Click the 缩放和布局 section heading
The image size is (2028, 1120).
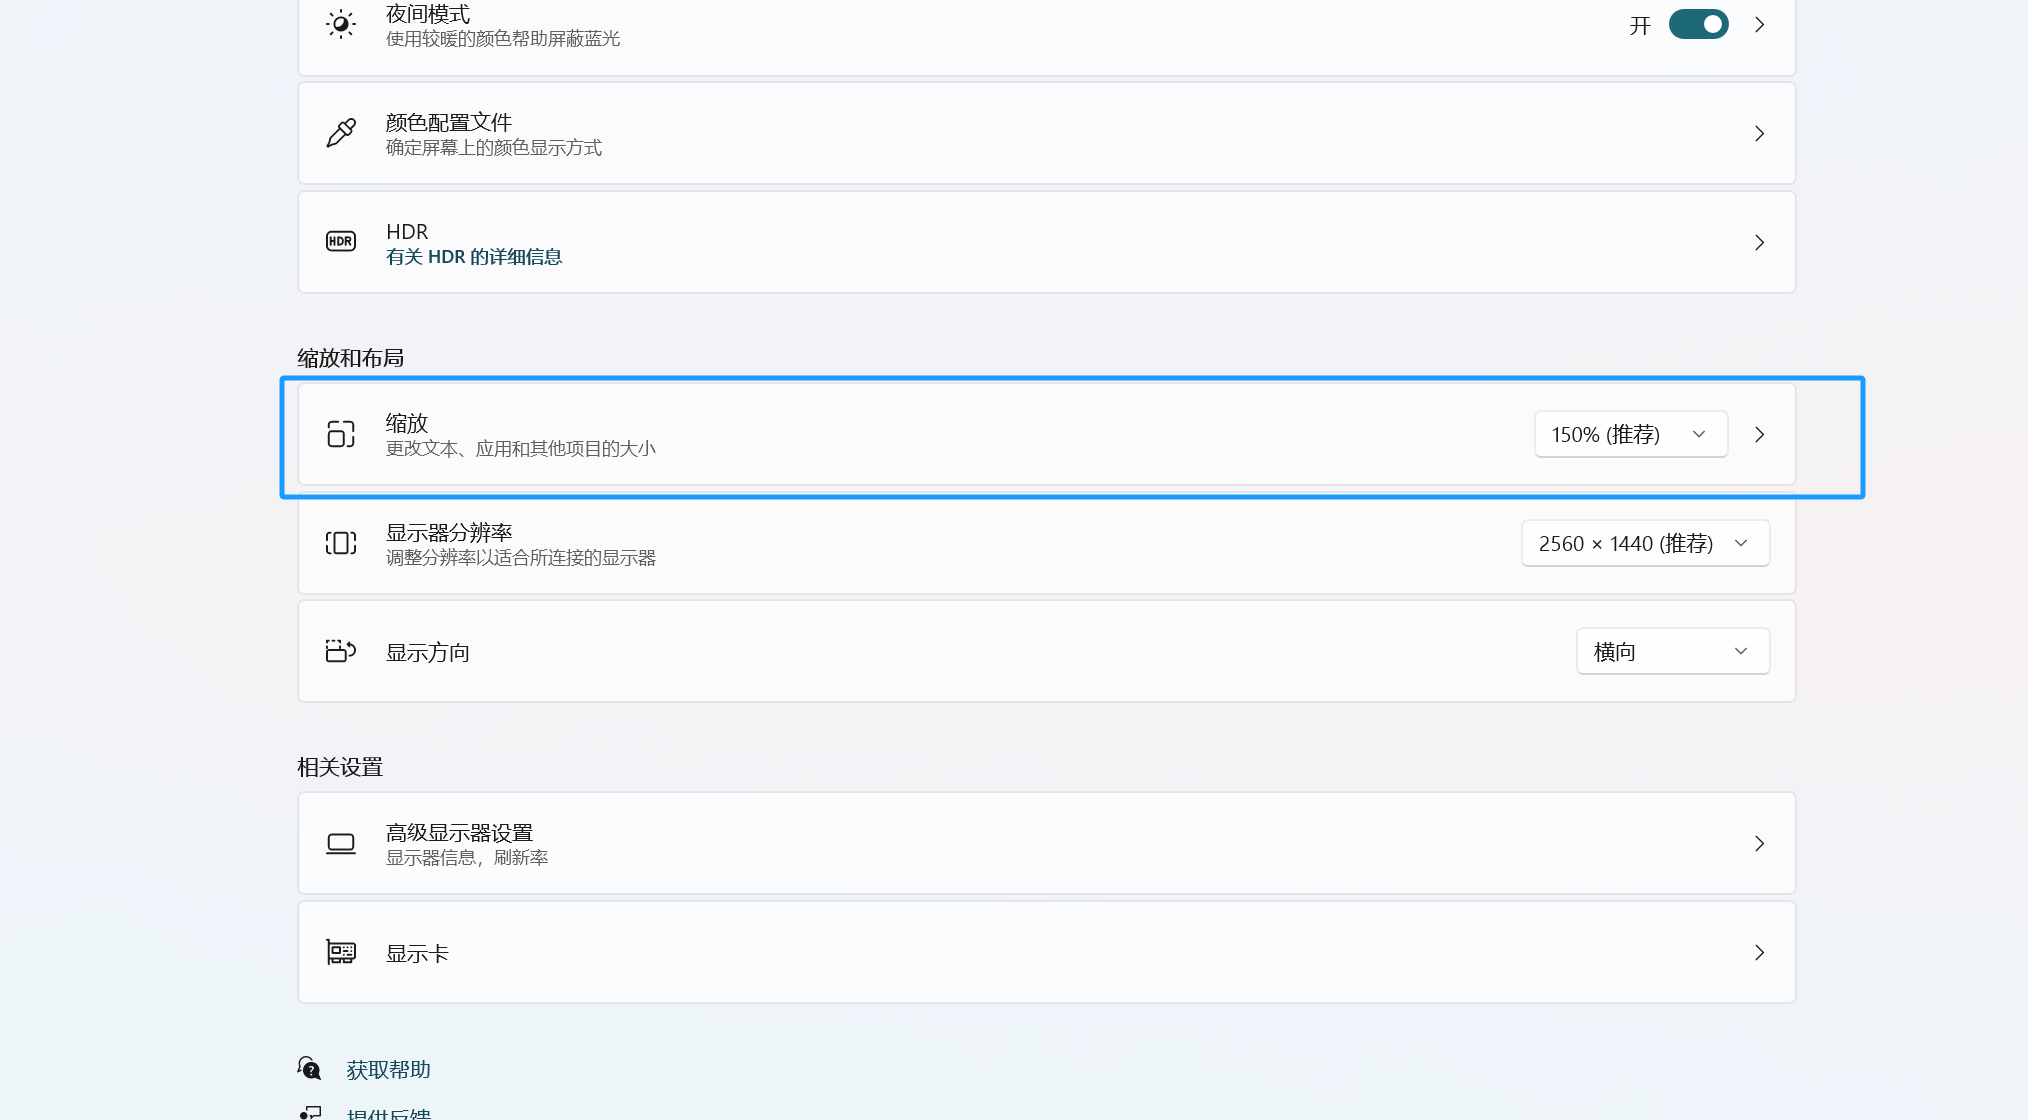(350, 358)
